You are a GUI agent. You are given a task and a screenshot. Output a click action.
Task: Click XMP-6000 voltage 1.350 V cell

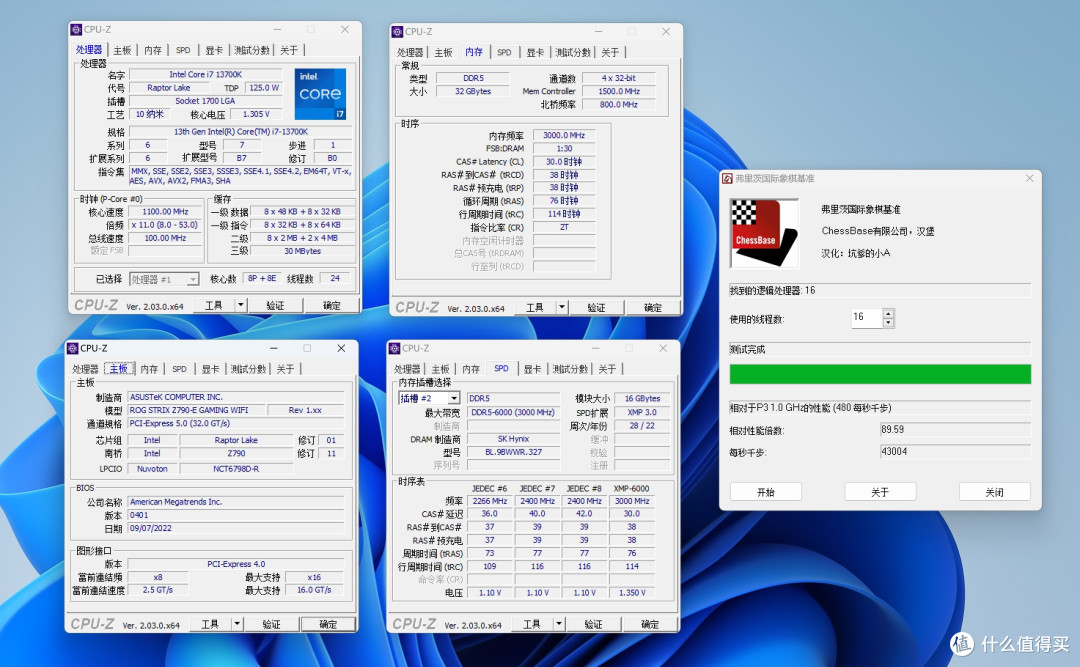point(632,593)
